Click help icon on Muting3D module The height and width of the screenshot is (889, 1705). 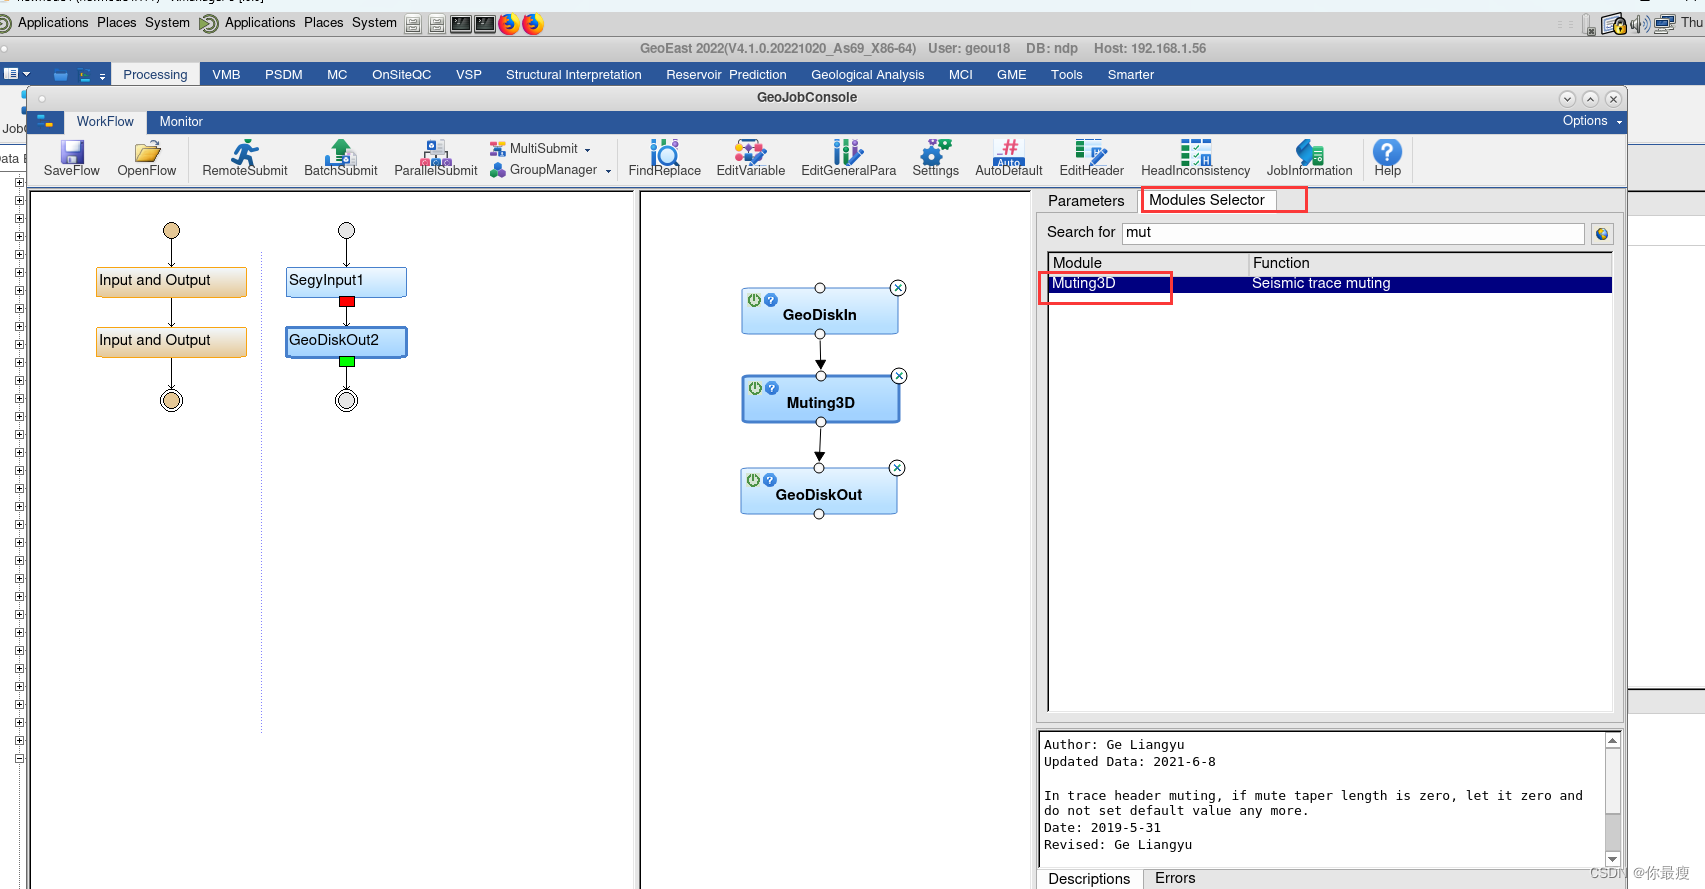pyautogui.click(x=772, y=388)
